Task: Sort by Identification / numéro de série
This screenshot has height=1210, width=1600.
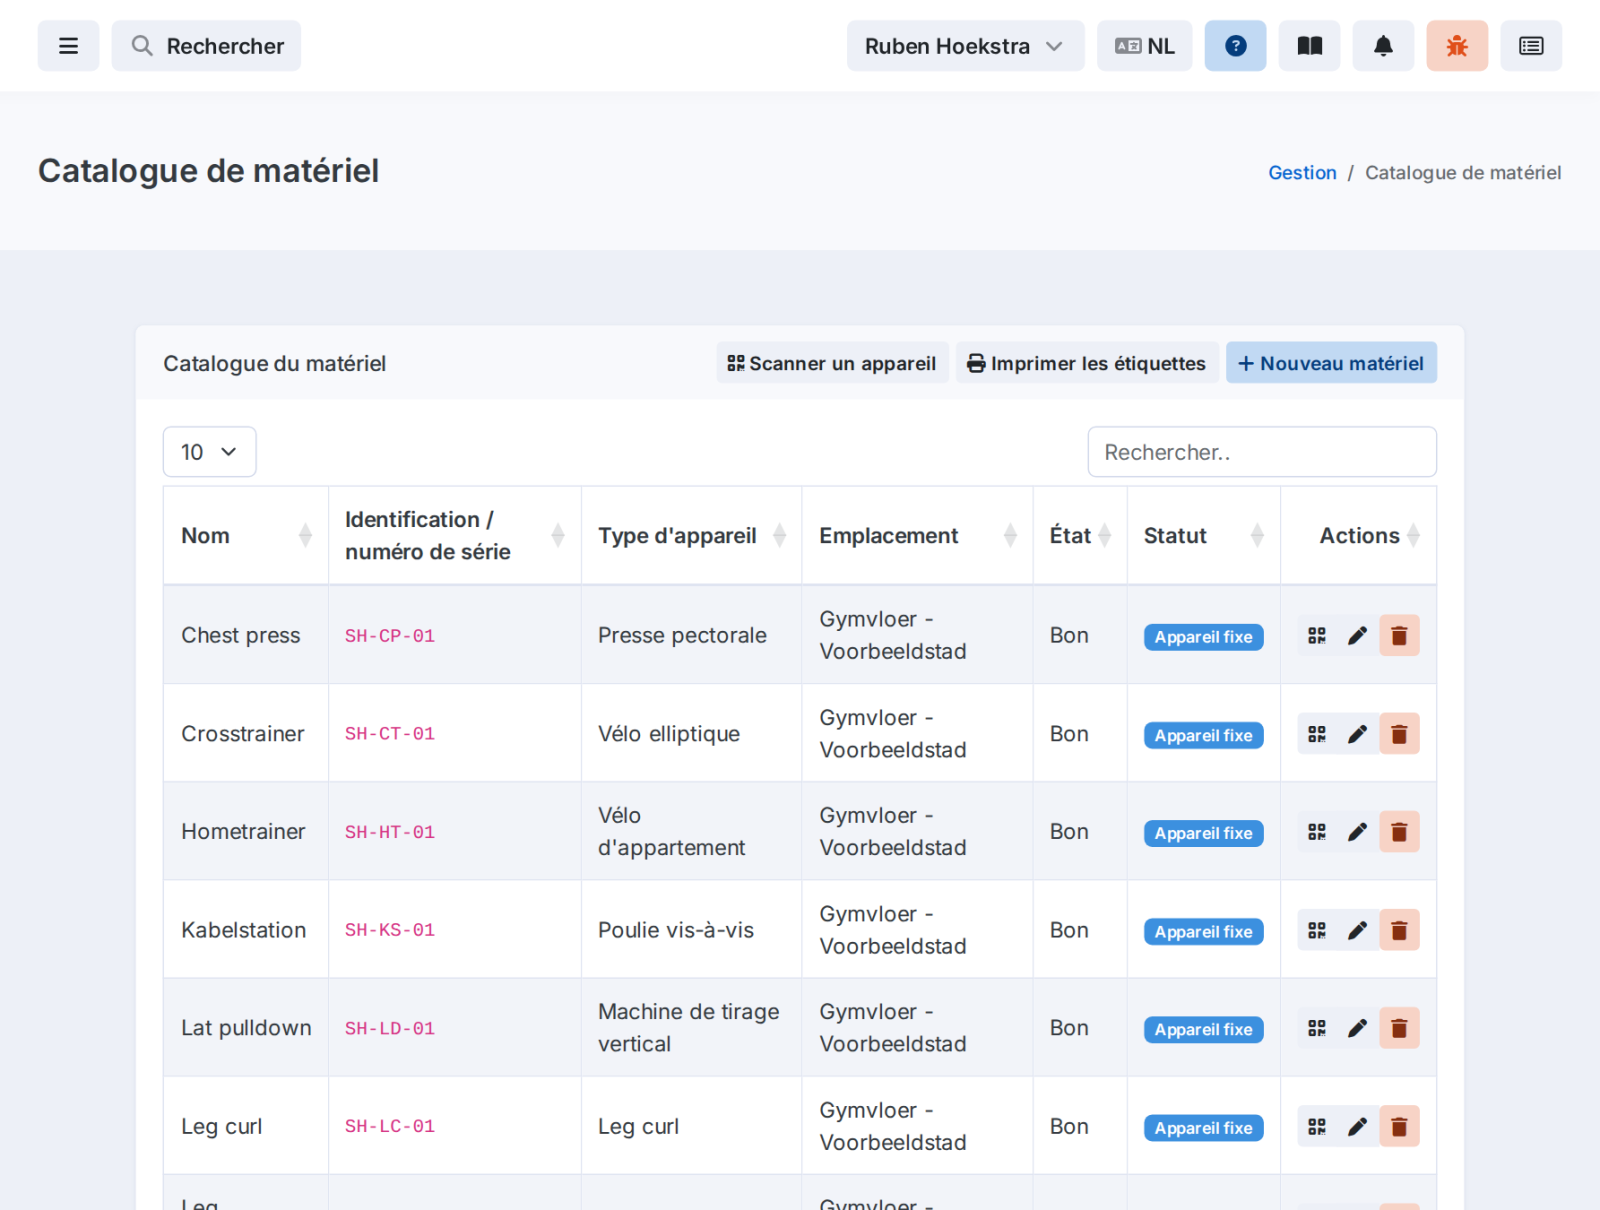Action: [455, 536]
